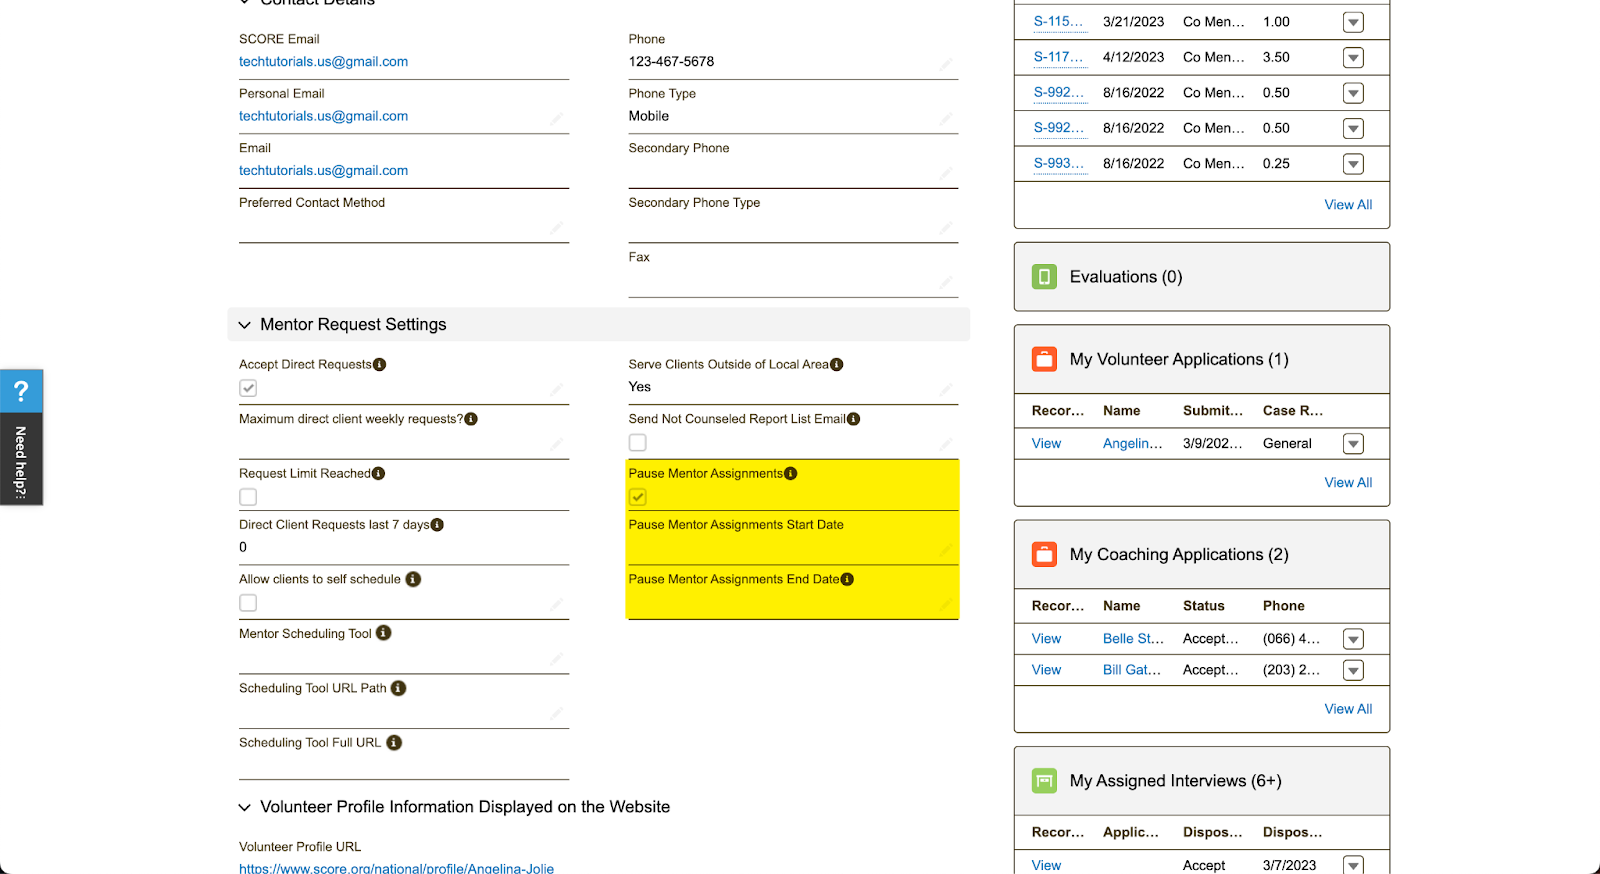The image size is (1600, 874).
Task: Click info icon beside Maximum direct client weekly requests
Action: pyautogui.click(x=471, y=419)
